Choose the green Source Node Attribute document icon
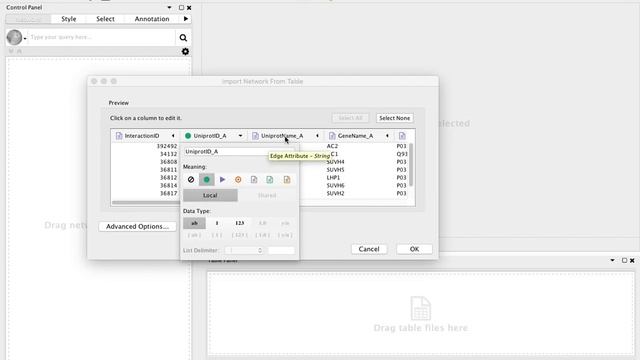This screenshot has height=360, width=640. (x=270, y=180)
